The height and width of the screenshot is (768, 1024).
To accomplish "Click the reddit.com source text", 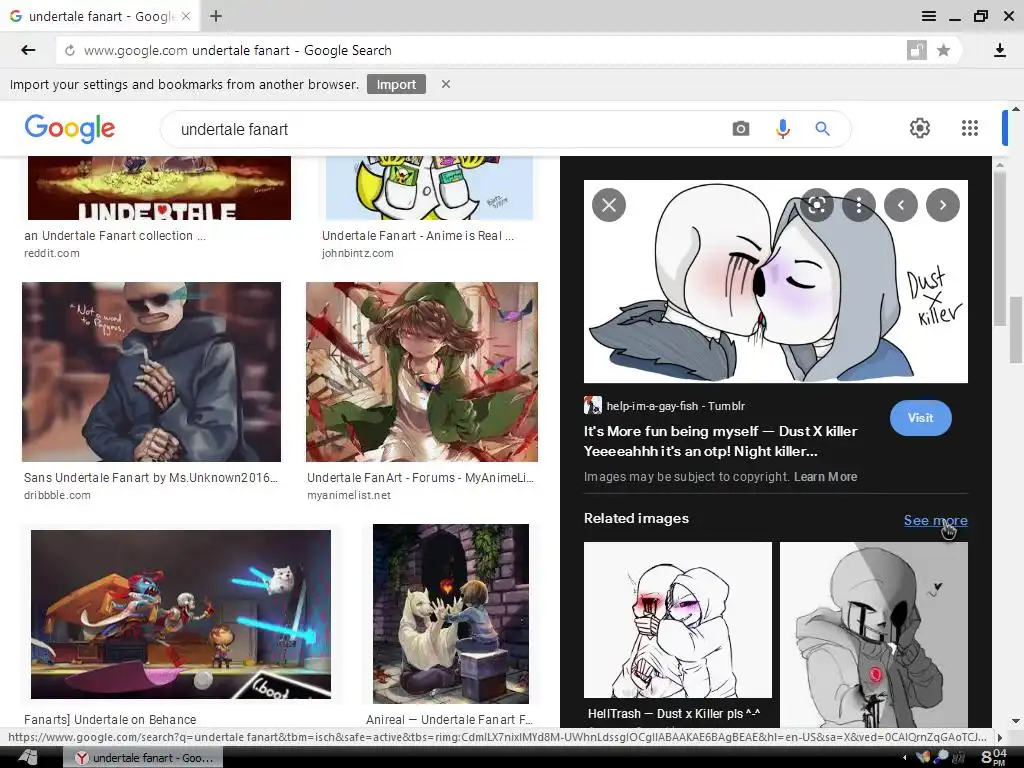I will [52, 253].
